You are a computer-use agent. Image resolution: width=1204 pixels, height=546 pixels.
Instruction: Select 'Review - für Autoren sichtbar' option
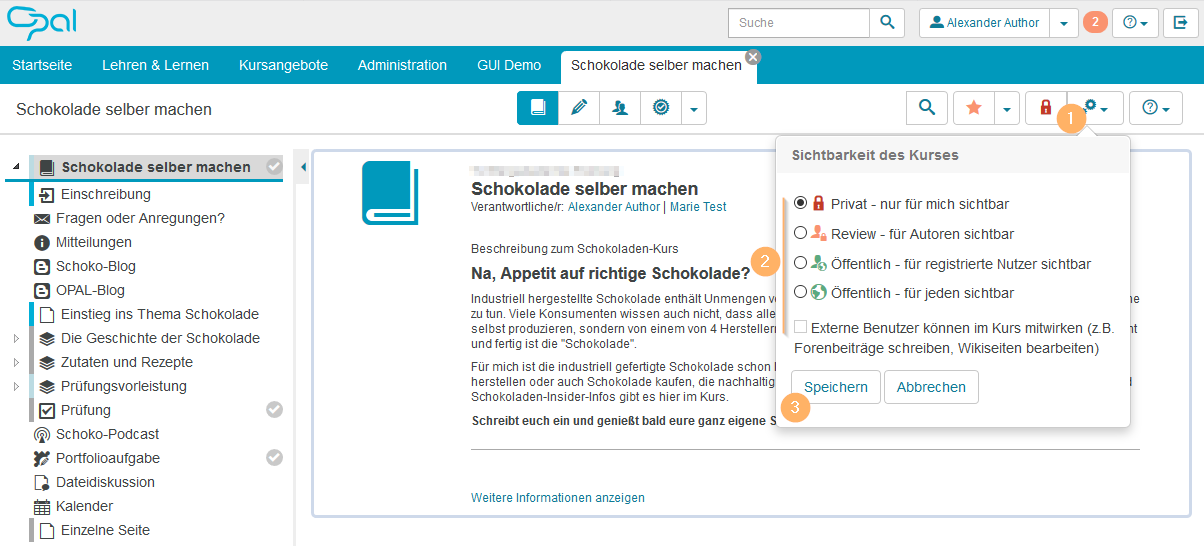click(800, 233)
